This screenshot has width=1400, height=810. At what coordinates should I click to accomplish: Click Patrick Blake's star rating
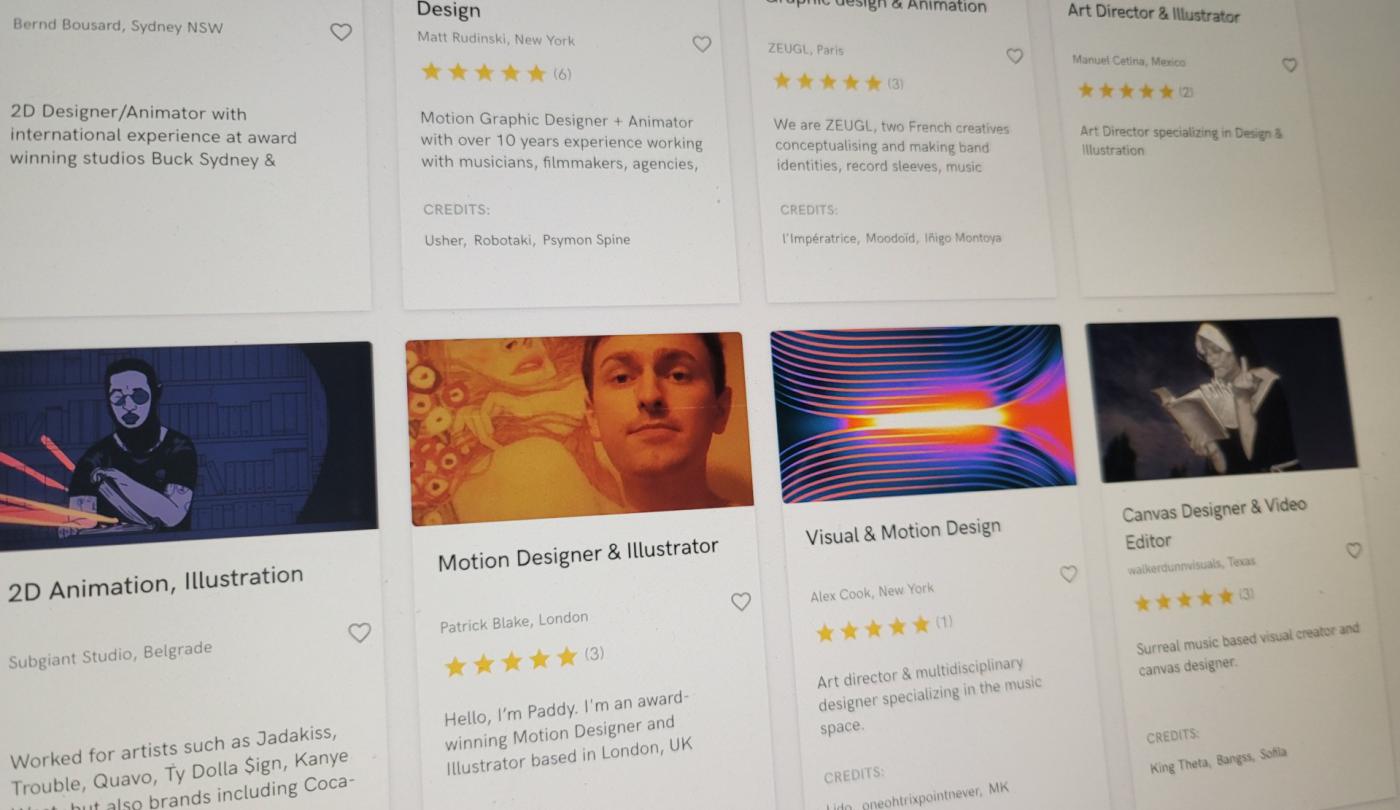coord(524,660)
